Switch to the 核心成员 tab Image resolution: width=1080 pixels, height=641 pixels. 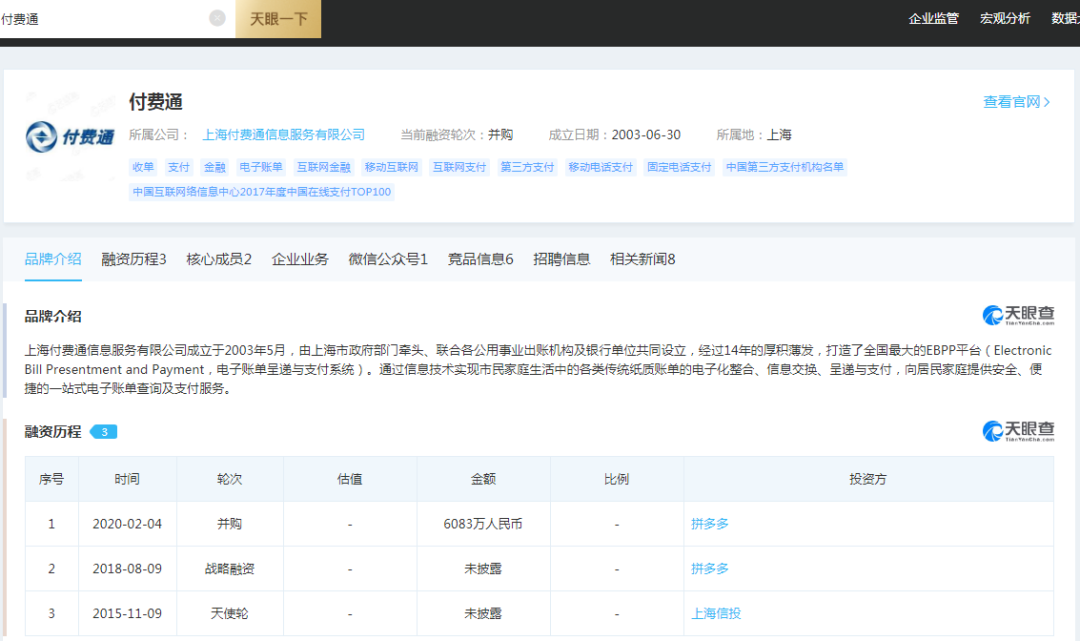219,259
